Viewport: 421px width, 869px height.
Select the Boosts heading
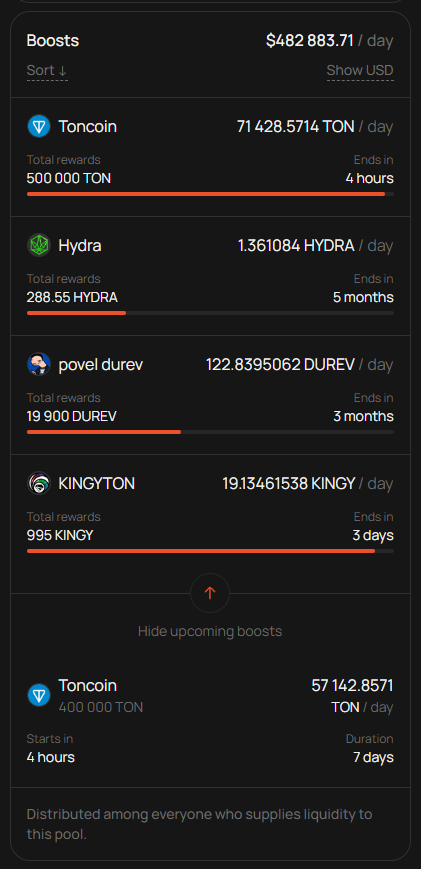click(x=53, y=40)
